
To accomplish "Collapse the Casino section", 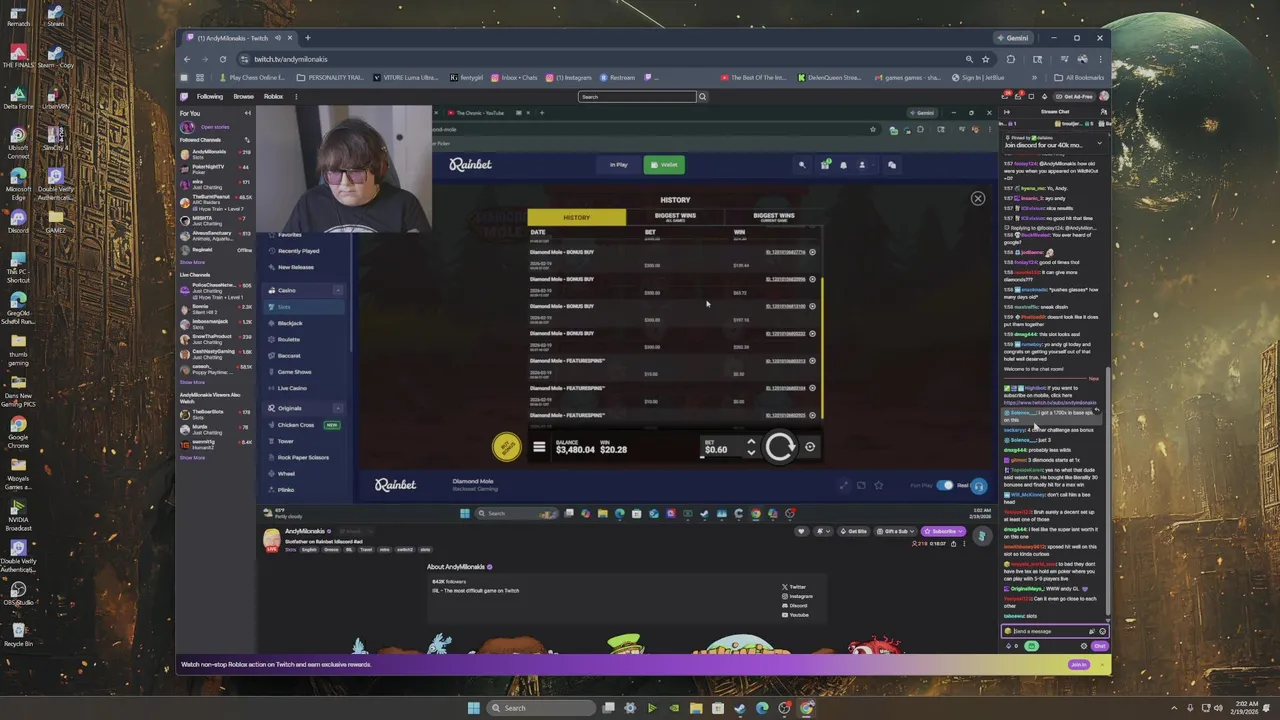I will [x=338, y=290].
